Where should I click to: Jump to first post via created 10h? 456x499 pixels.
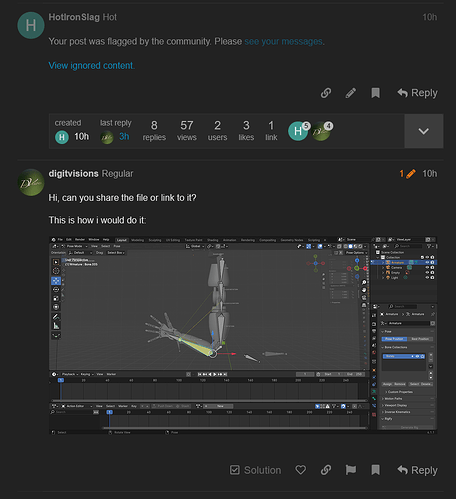pos(82,137)
